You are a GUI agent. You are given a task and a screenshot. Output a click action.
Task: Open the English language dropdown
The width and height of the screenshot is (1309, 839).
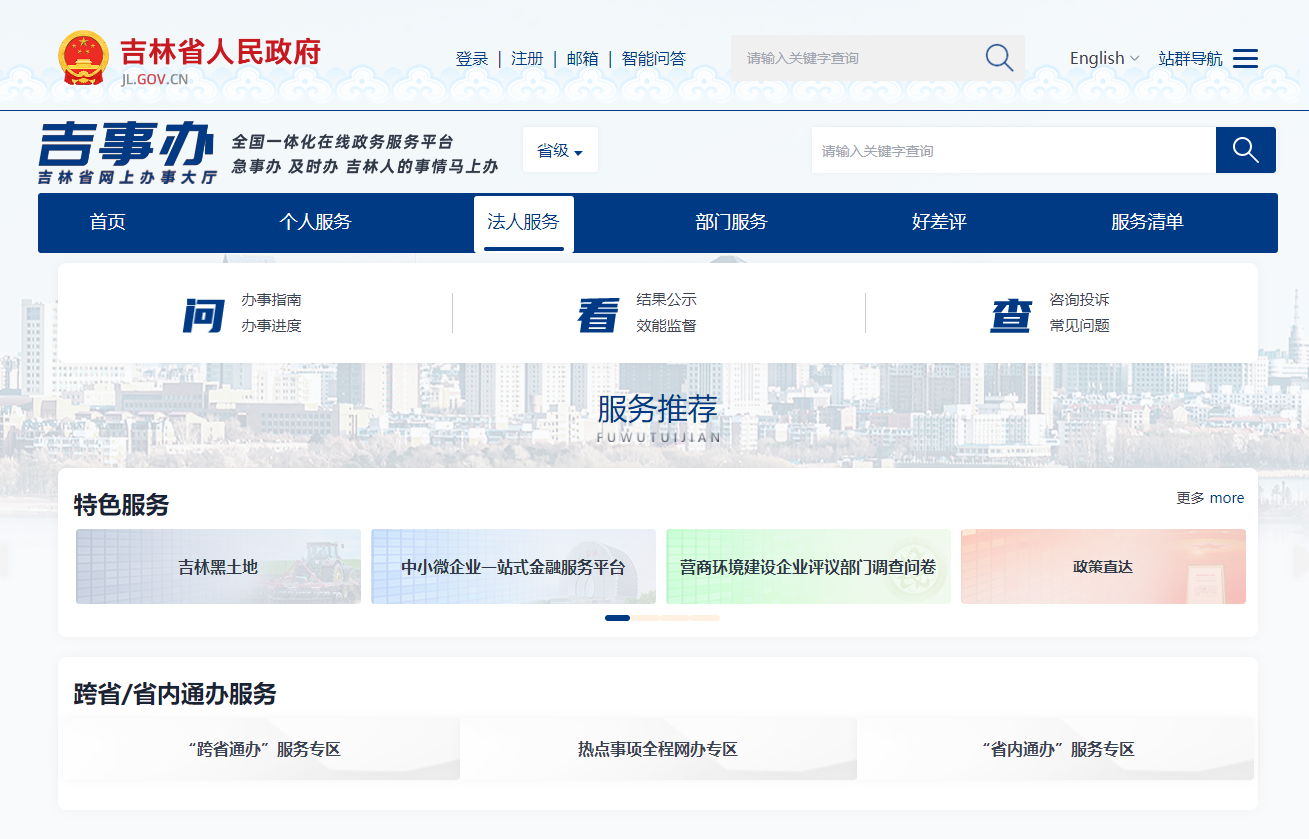click(x=1104, y=59)
